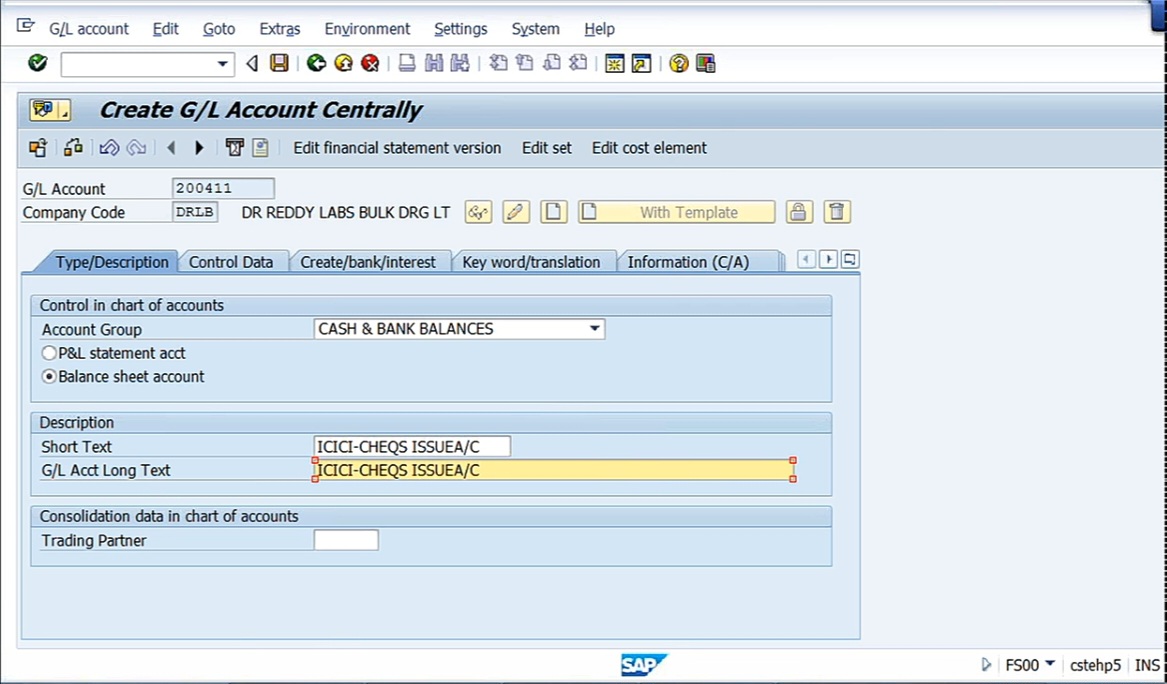Click the Change pencil button
This screenshot has height=684, width=1167.
click(516, 212)
